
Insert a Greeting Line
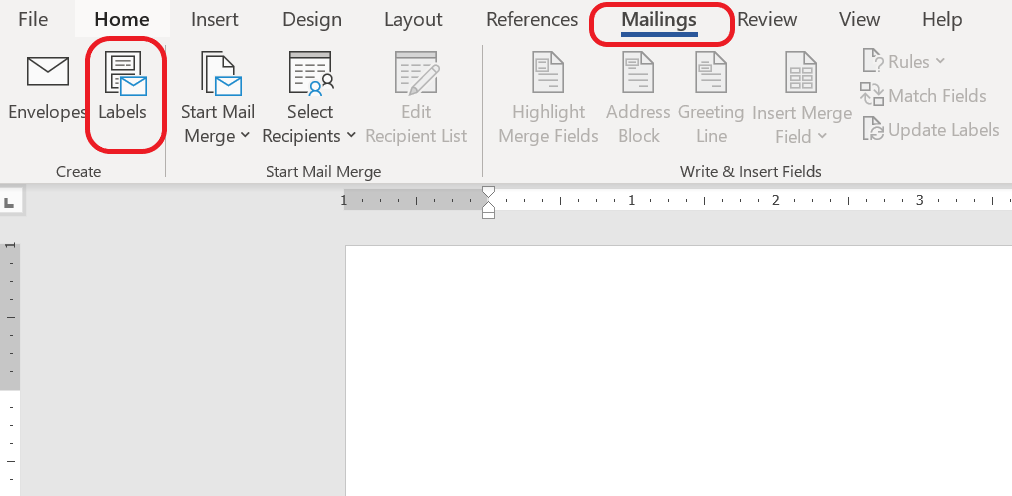[711, 75]
